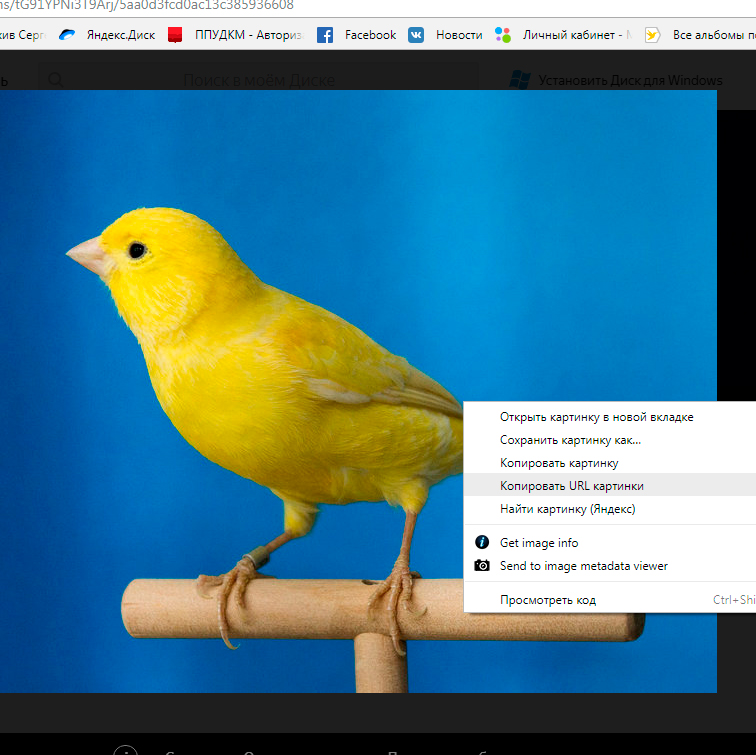Click the Get image info icon
This screenshot has width=756, height=755.
coord(482,543)
